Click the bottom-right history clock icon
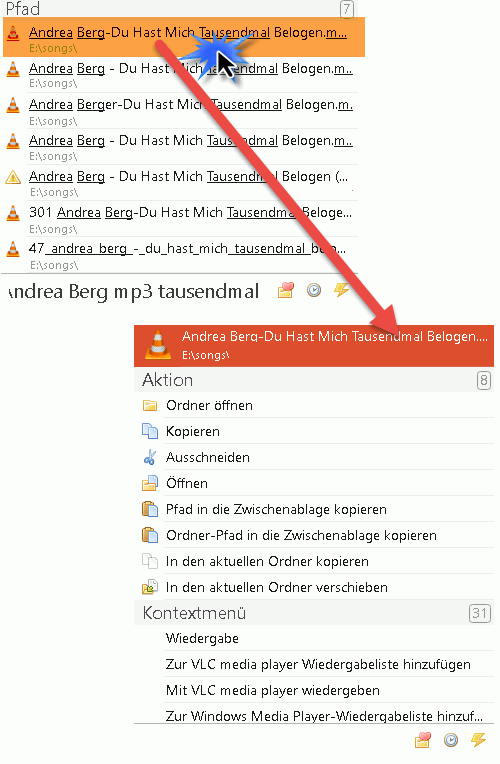The image size is (500, 764). (x=451, y=741)
